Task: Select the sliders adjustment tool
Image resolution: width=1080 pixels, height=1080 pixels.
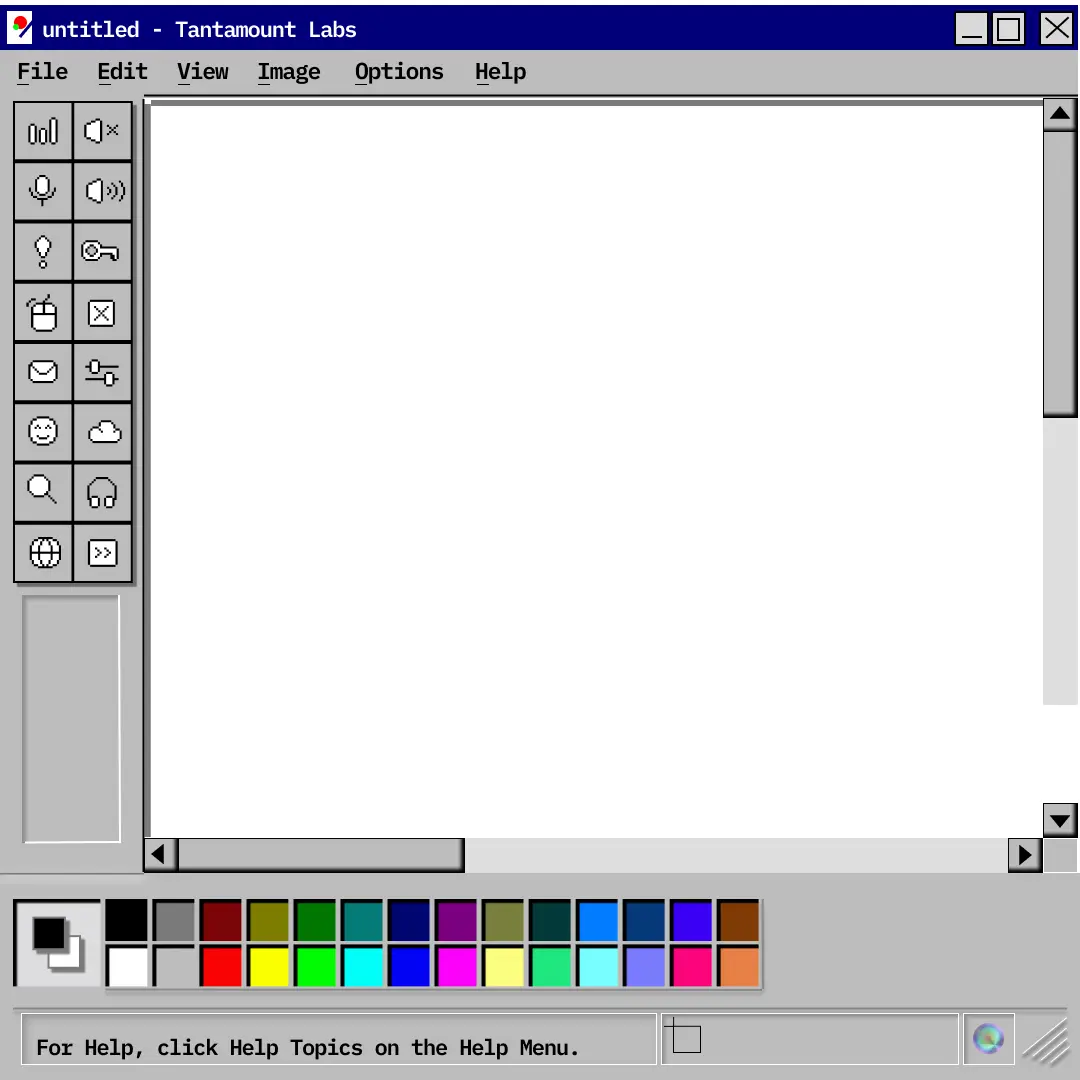Action: [102, 372]
